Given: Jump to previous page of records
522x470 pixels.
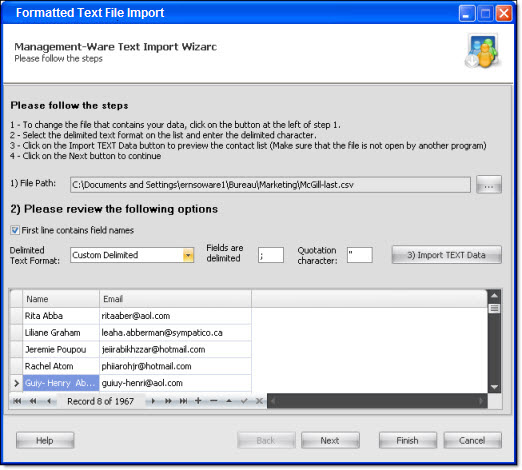Looking at the screenshot, I should 33,401.
